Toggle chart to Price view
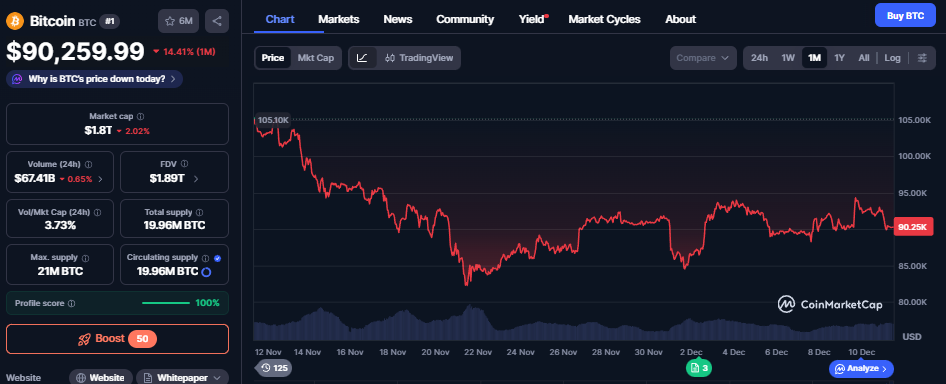946x384 pixels. point(273,58)
